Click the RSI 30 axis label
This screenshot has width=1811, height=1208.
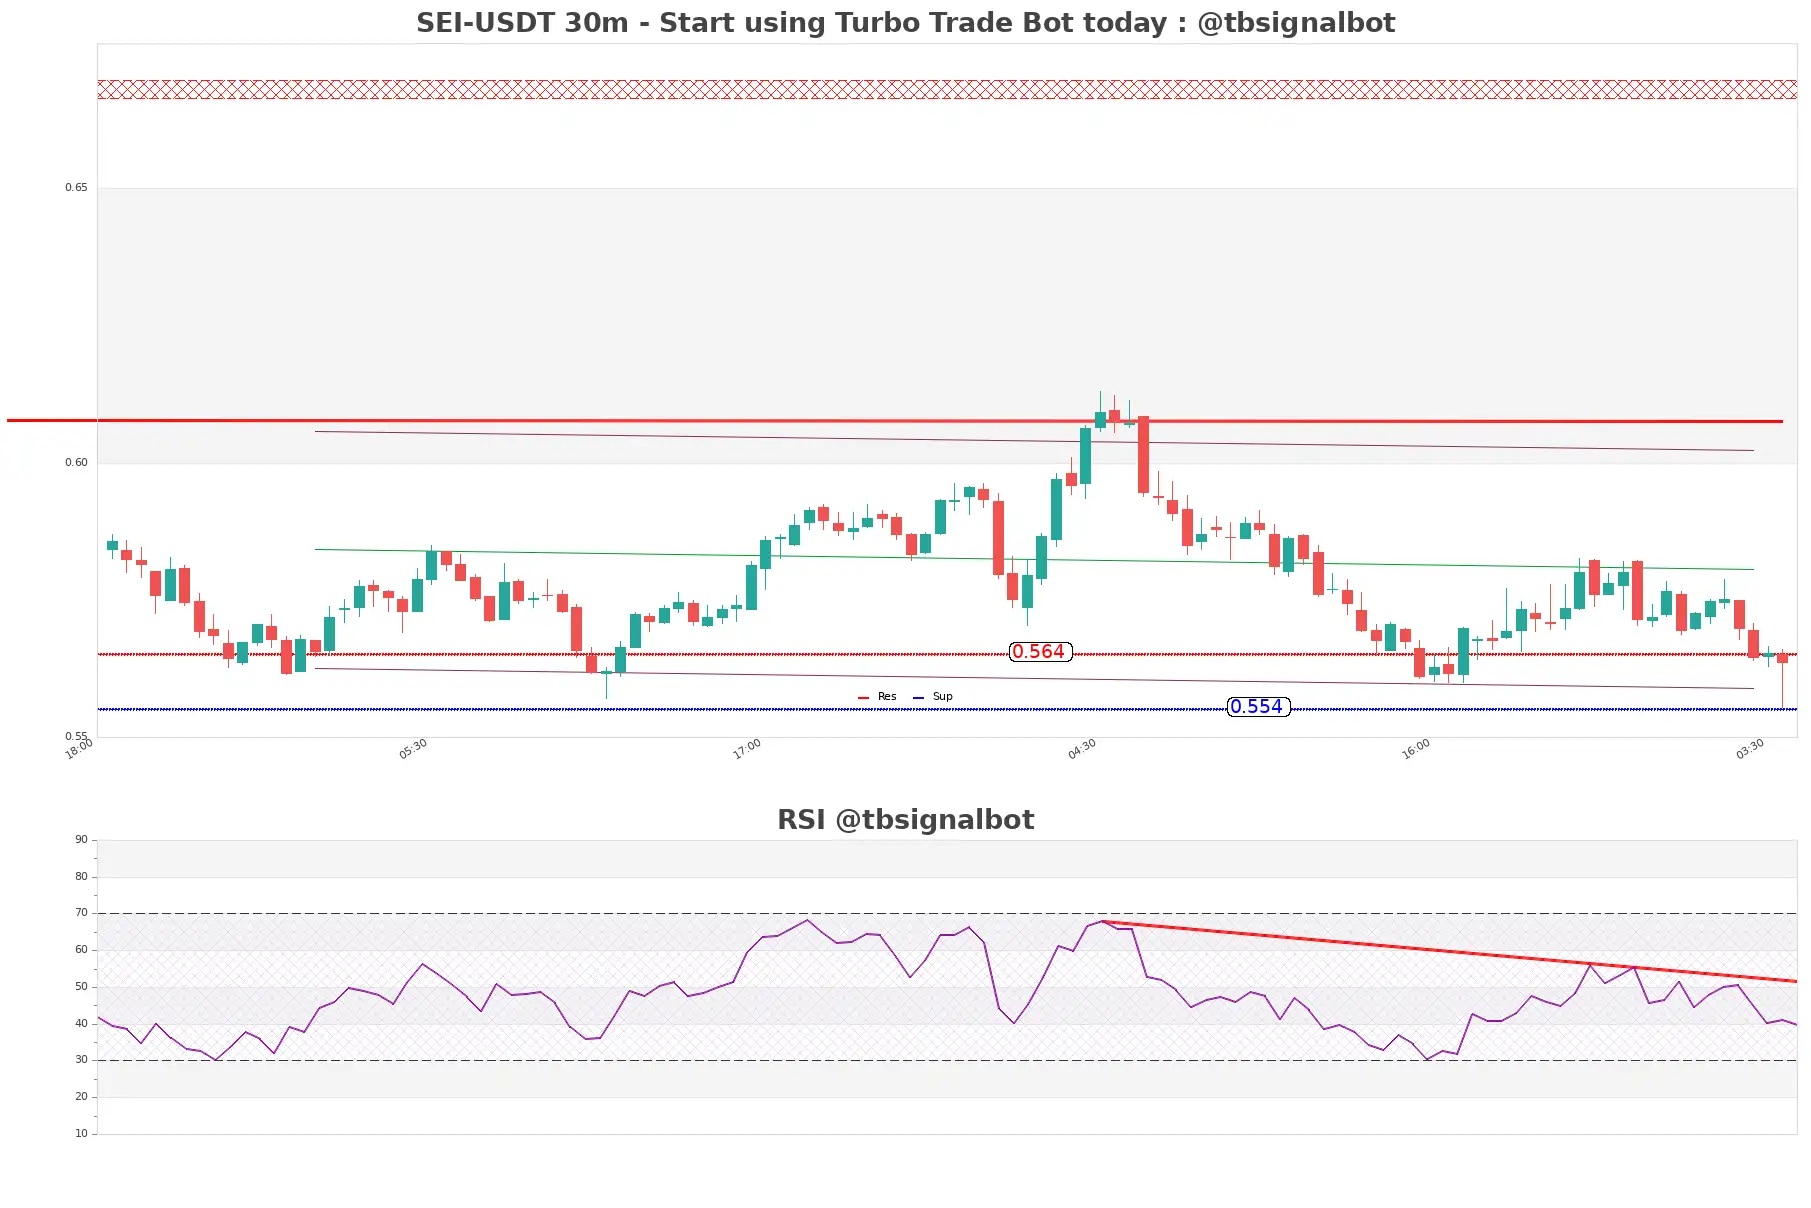tap(81, 1060)
